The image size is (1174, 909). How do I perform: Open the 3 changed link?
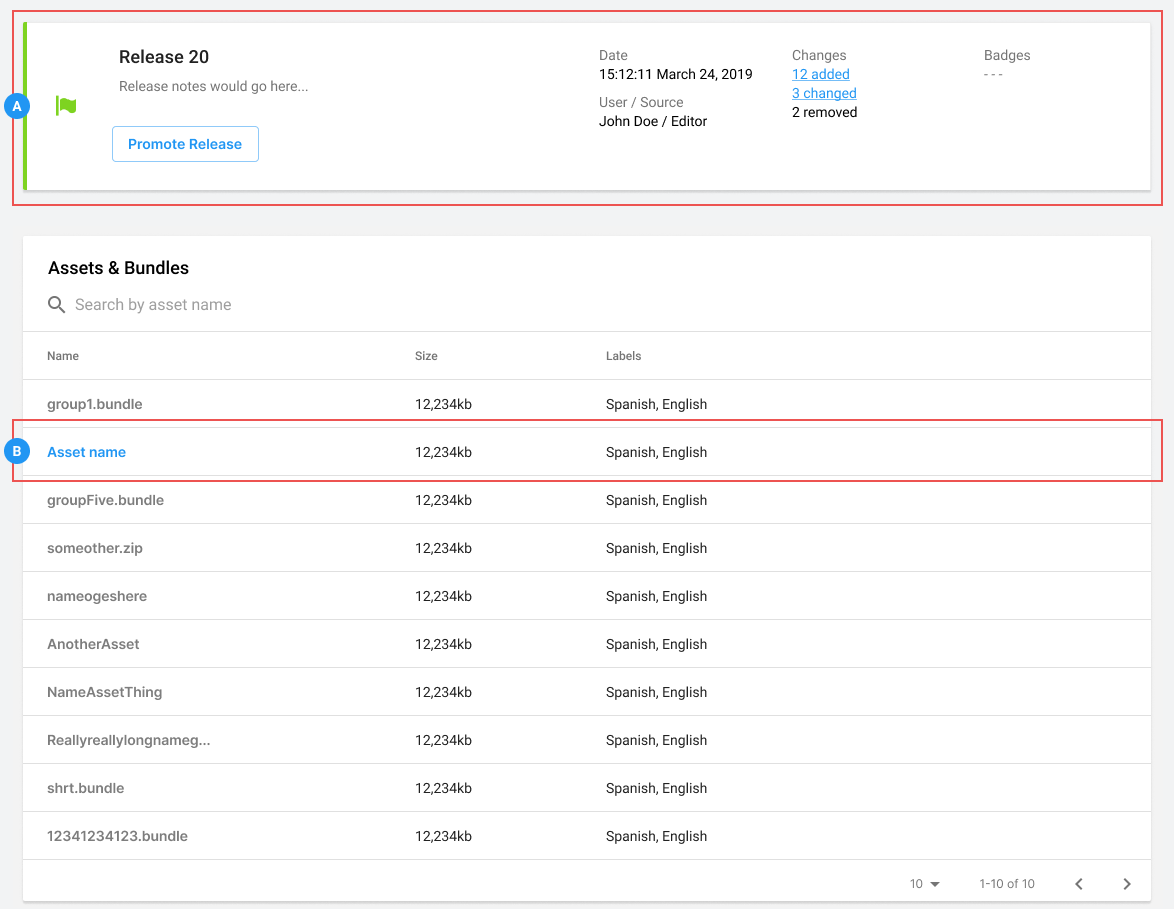[x=824, y=93]
